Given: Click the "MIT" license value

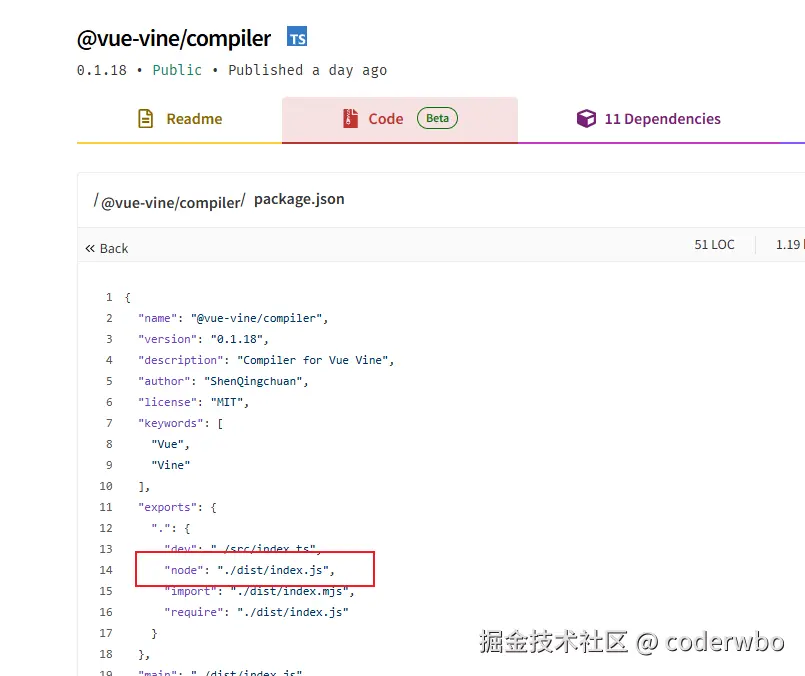Looking at the screenshot, I should click(227, 402).
